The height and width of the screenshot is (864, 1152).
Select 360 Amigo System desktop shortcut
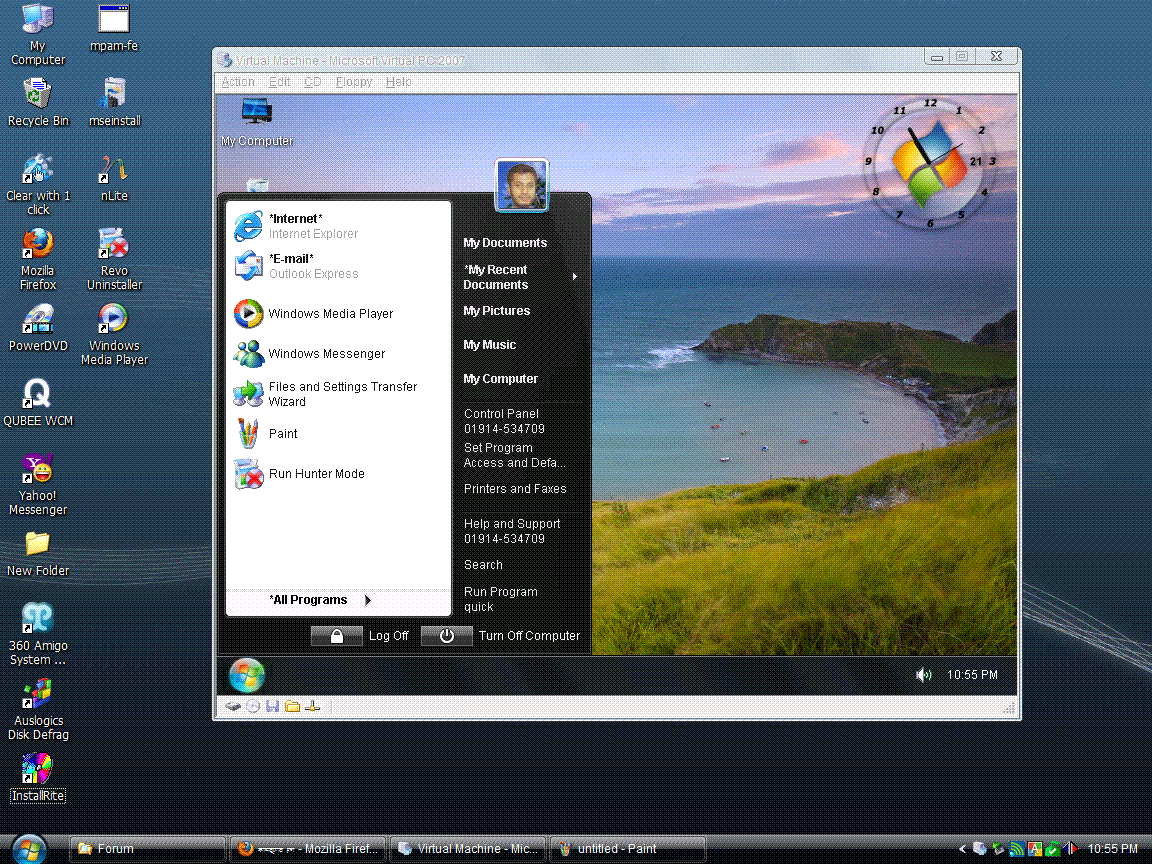point(37,634)
